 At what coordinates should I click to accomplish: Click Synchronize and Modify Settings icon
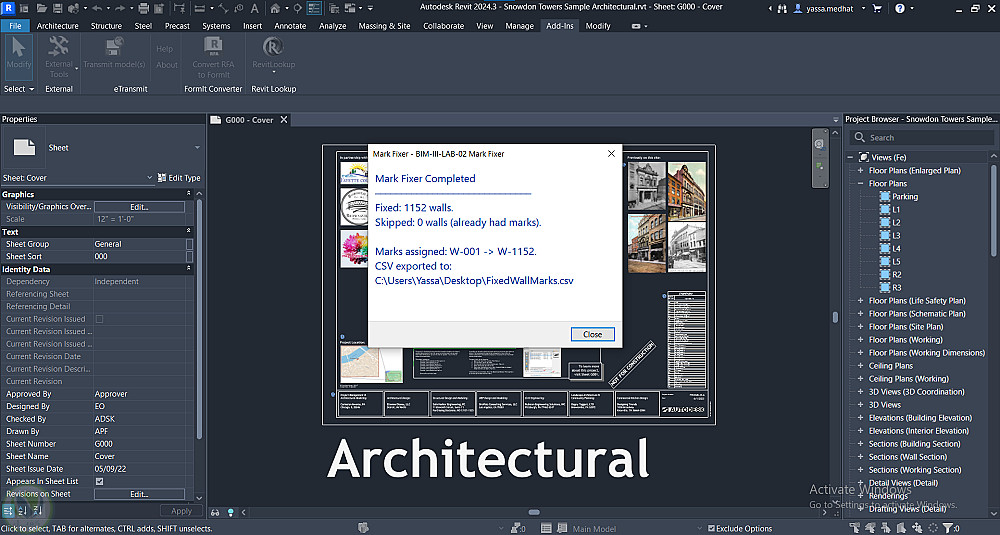[x=73, y=8]
